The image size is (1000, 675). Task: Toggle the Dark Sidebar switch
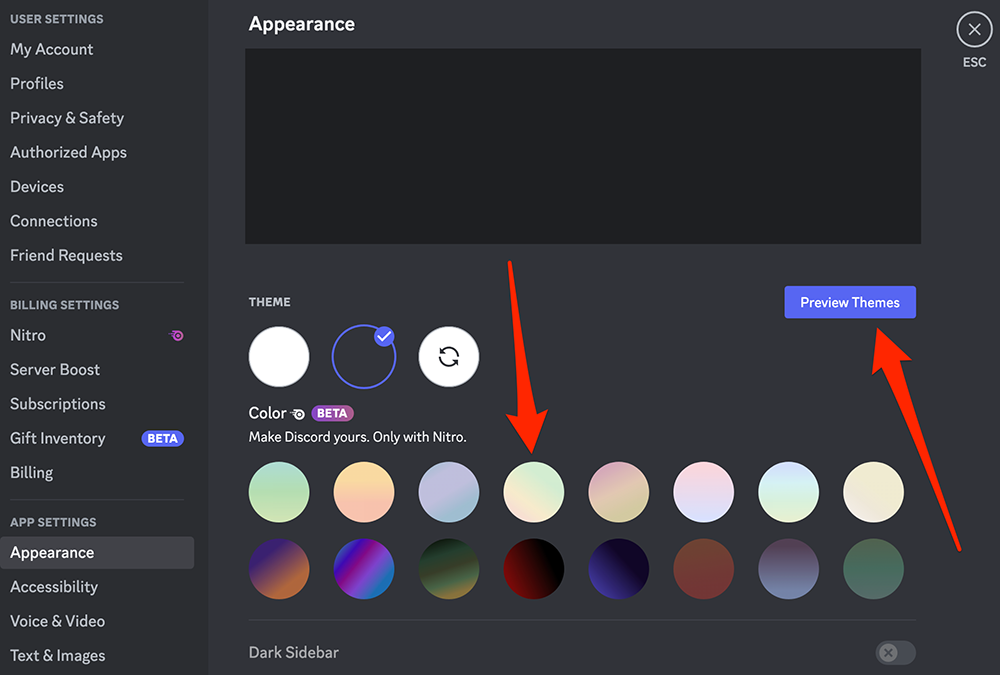click(895, 653)
